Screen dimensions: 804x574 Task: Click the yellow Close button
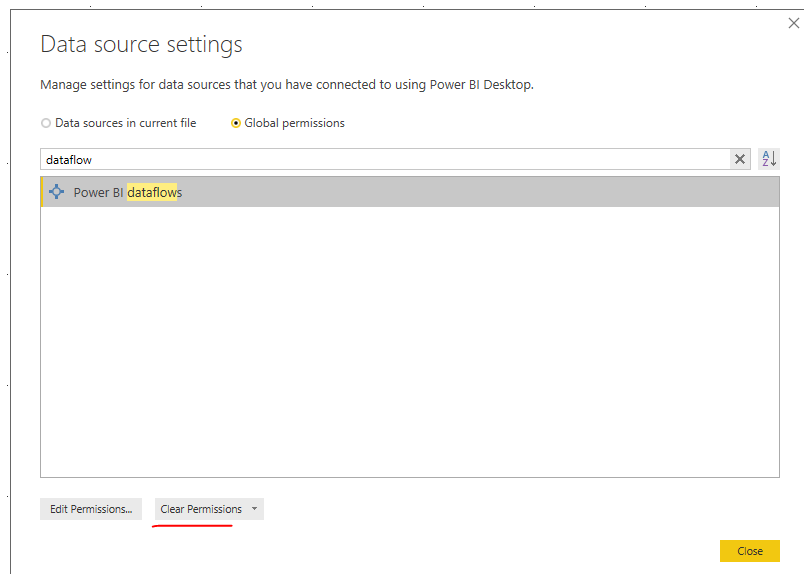pos(750,551)
